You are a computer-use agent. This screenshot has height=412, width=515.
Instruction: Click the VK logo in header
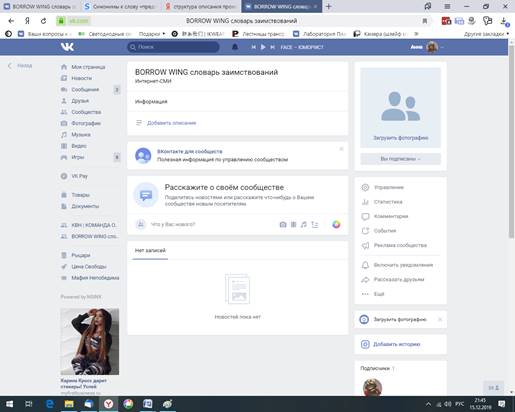[x=67, y=47]
